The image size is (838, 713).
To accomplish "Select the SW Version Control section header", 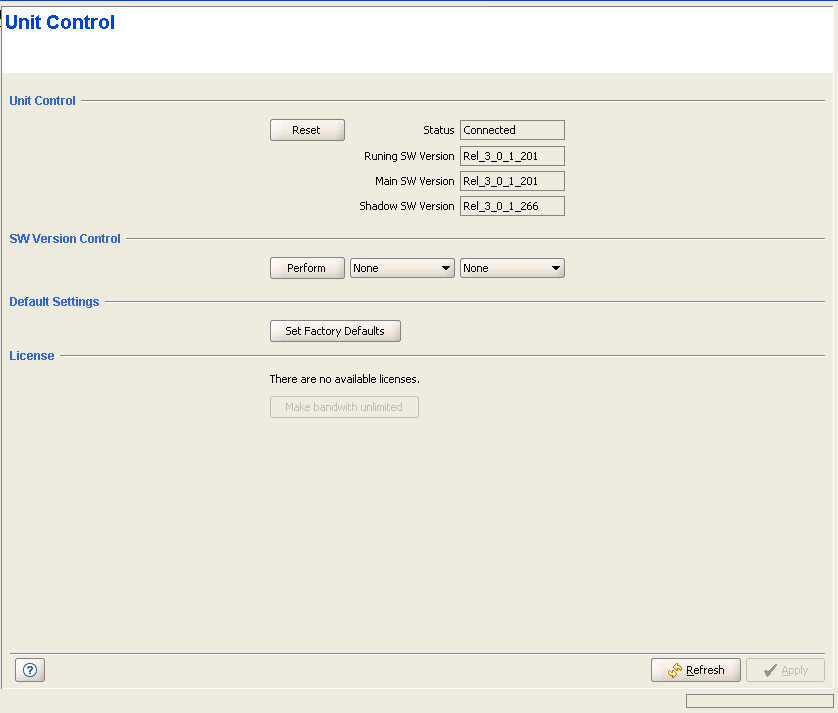I will [x=65, y=239].
